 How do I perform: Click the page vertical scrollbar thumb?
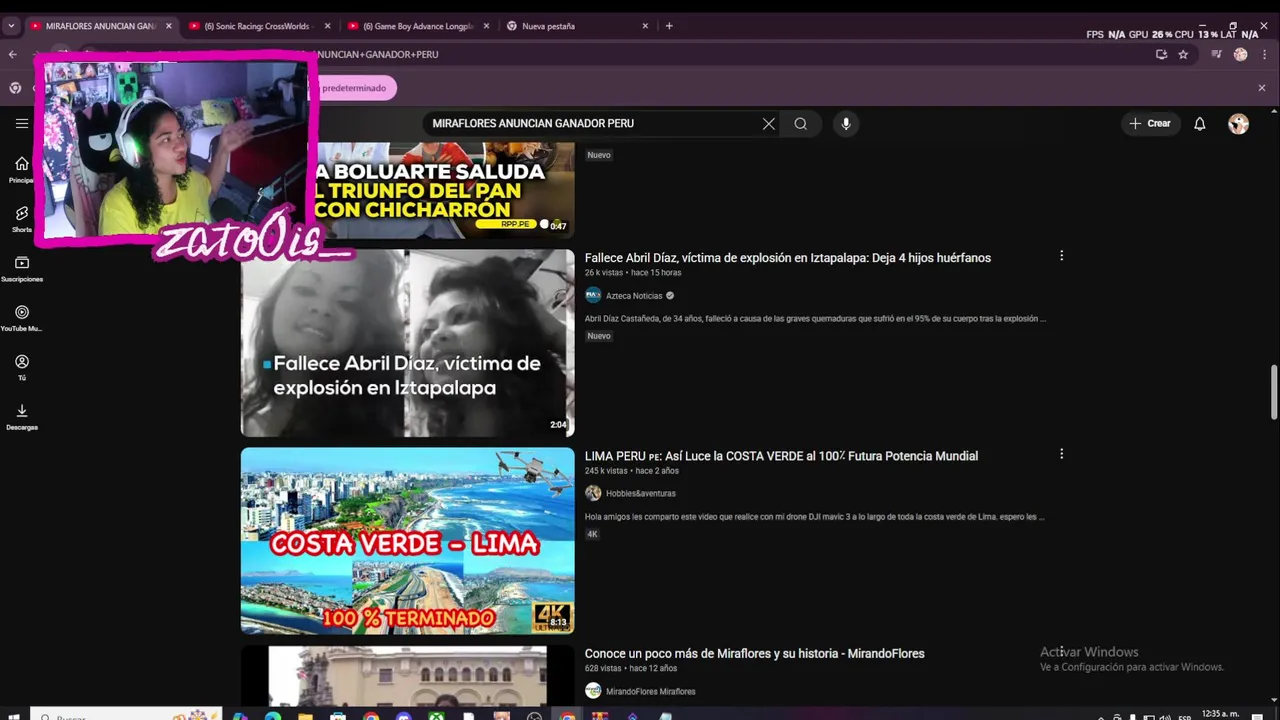(1273, 393)
